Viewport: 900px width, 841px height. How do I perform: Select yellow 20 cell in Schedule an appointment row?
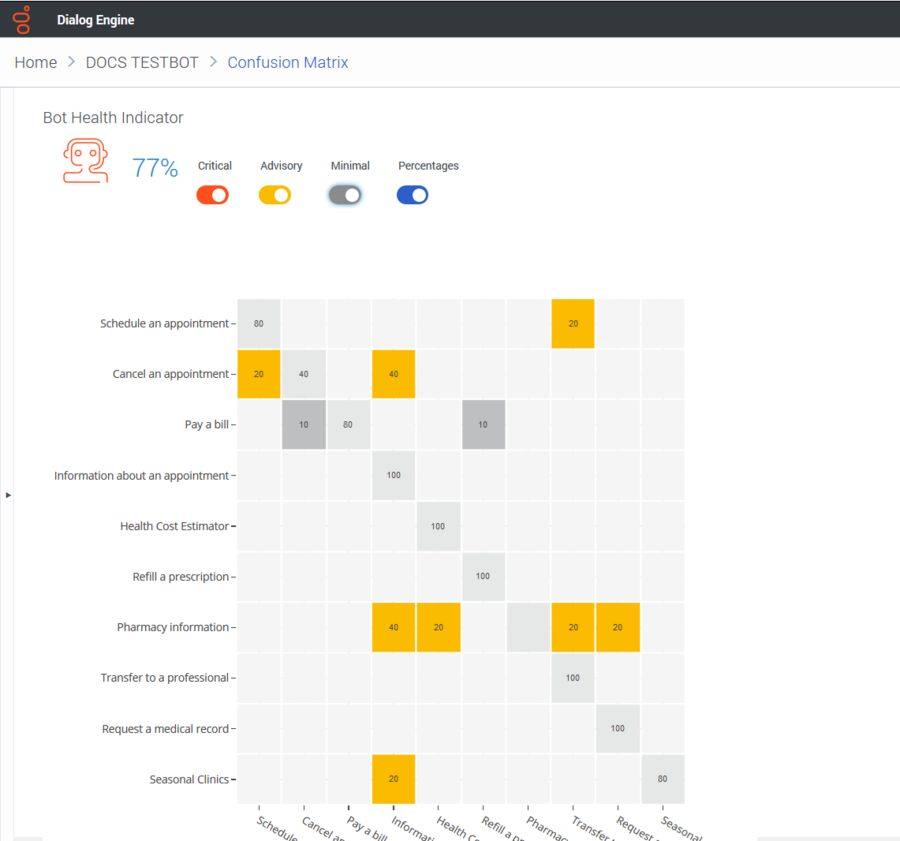tap(573, 323)
